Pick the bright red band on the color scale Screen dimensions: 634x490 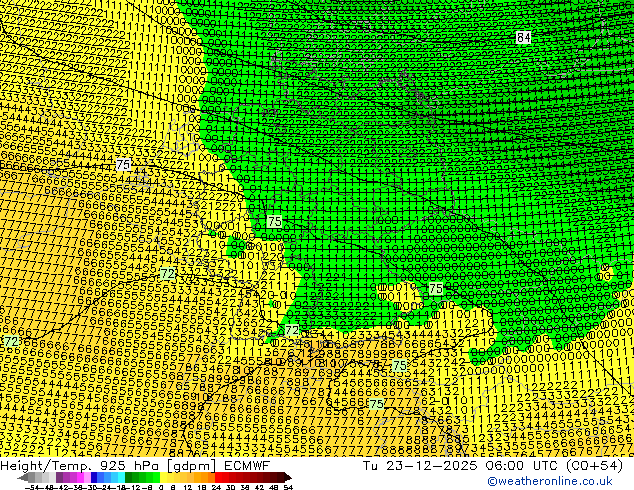(218, 478)
